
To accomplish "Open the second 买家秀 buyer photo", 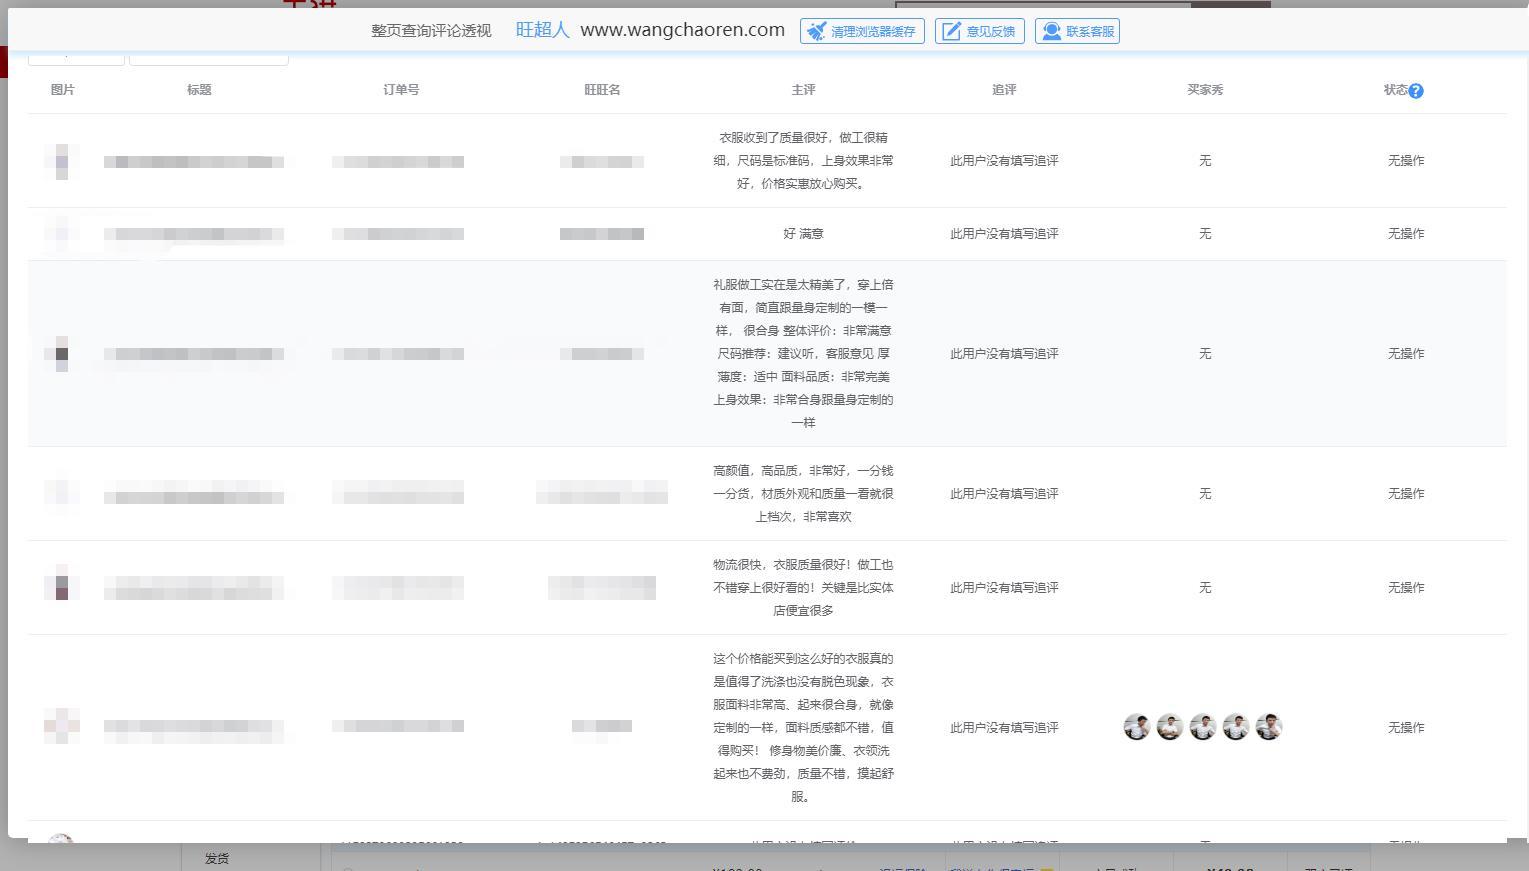I will coord(1170,727).
